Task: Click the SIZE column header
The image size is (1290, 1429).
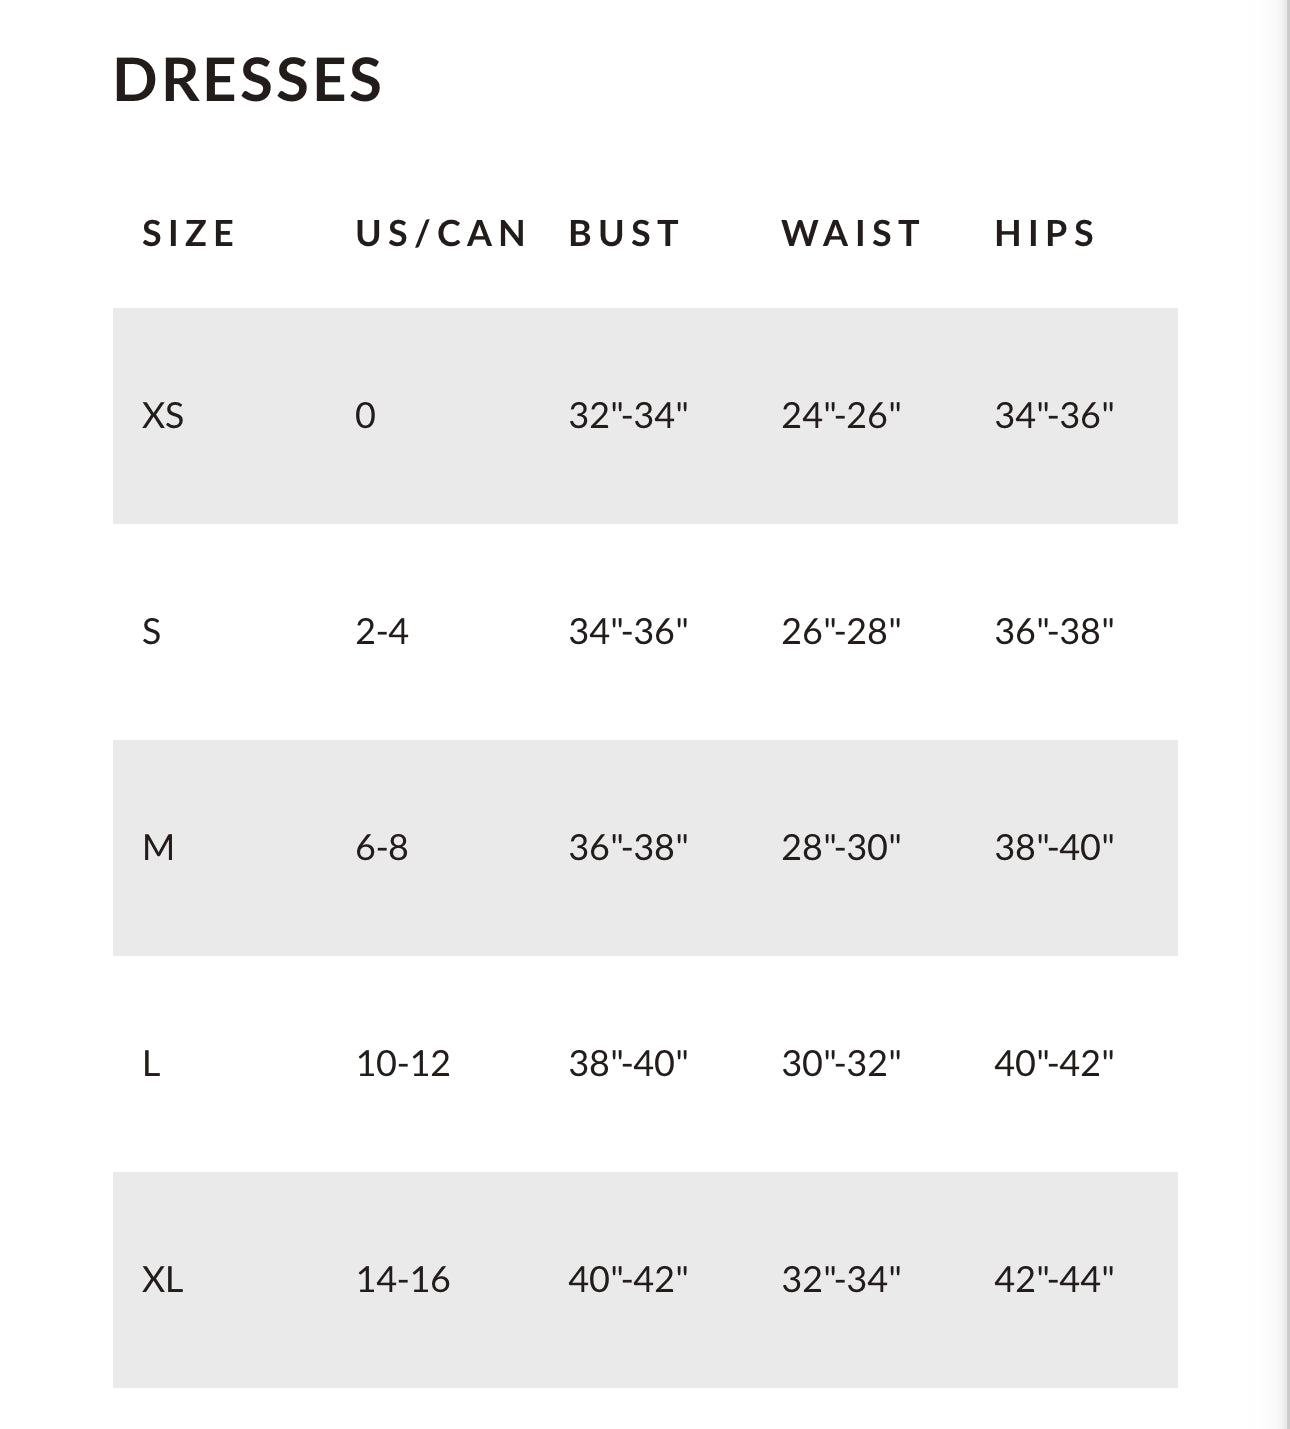Action: [189, 233]
